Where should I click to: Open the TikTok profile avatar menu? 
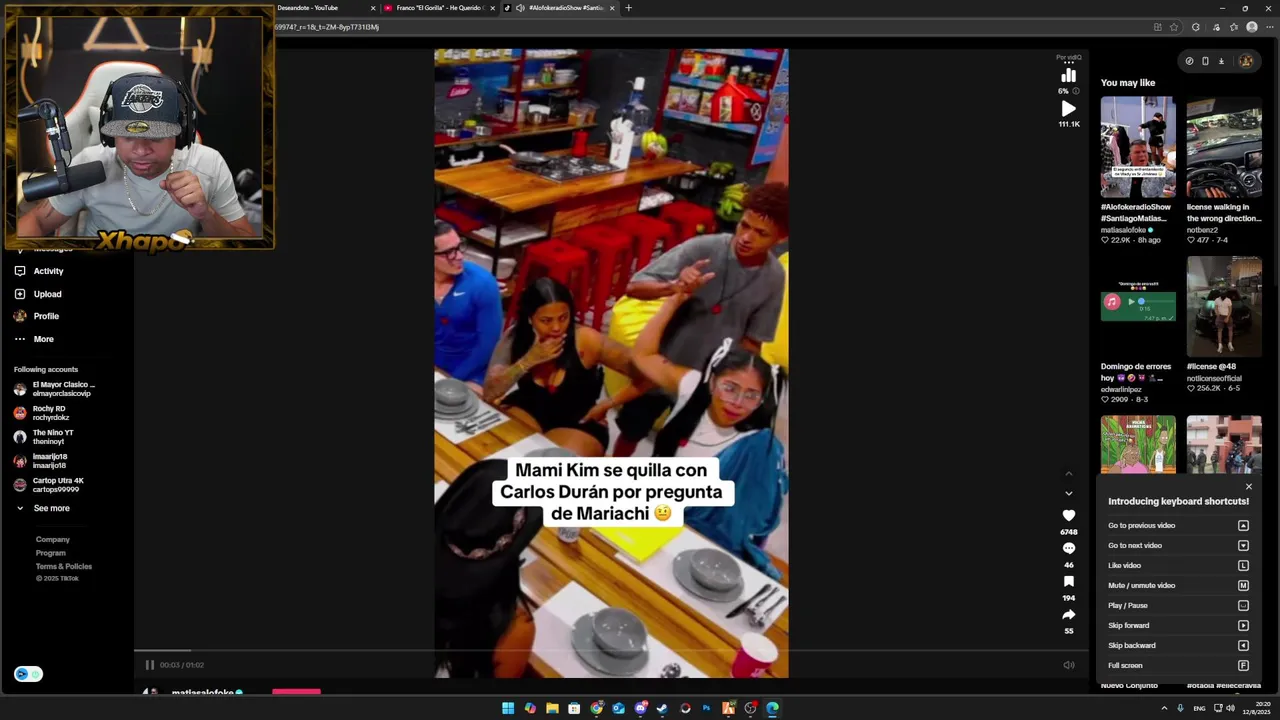click(1245, 61)
